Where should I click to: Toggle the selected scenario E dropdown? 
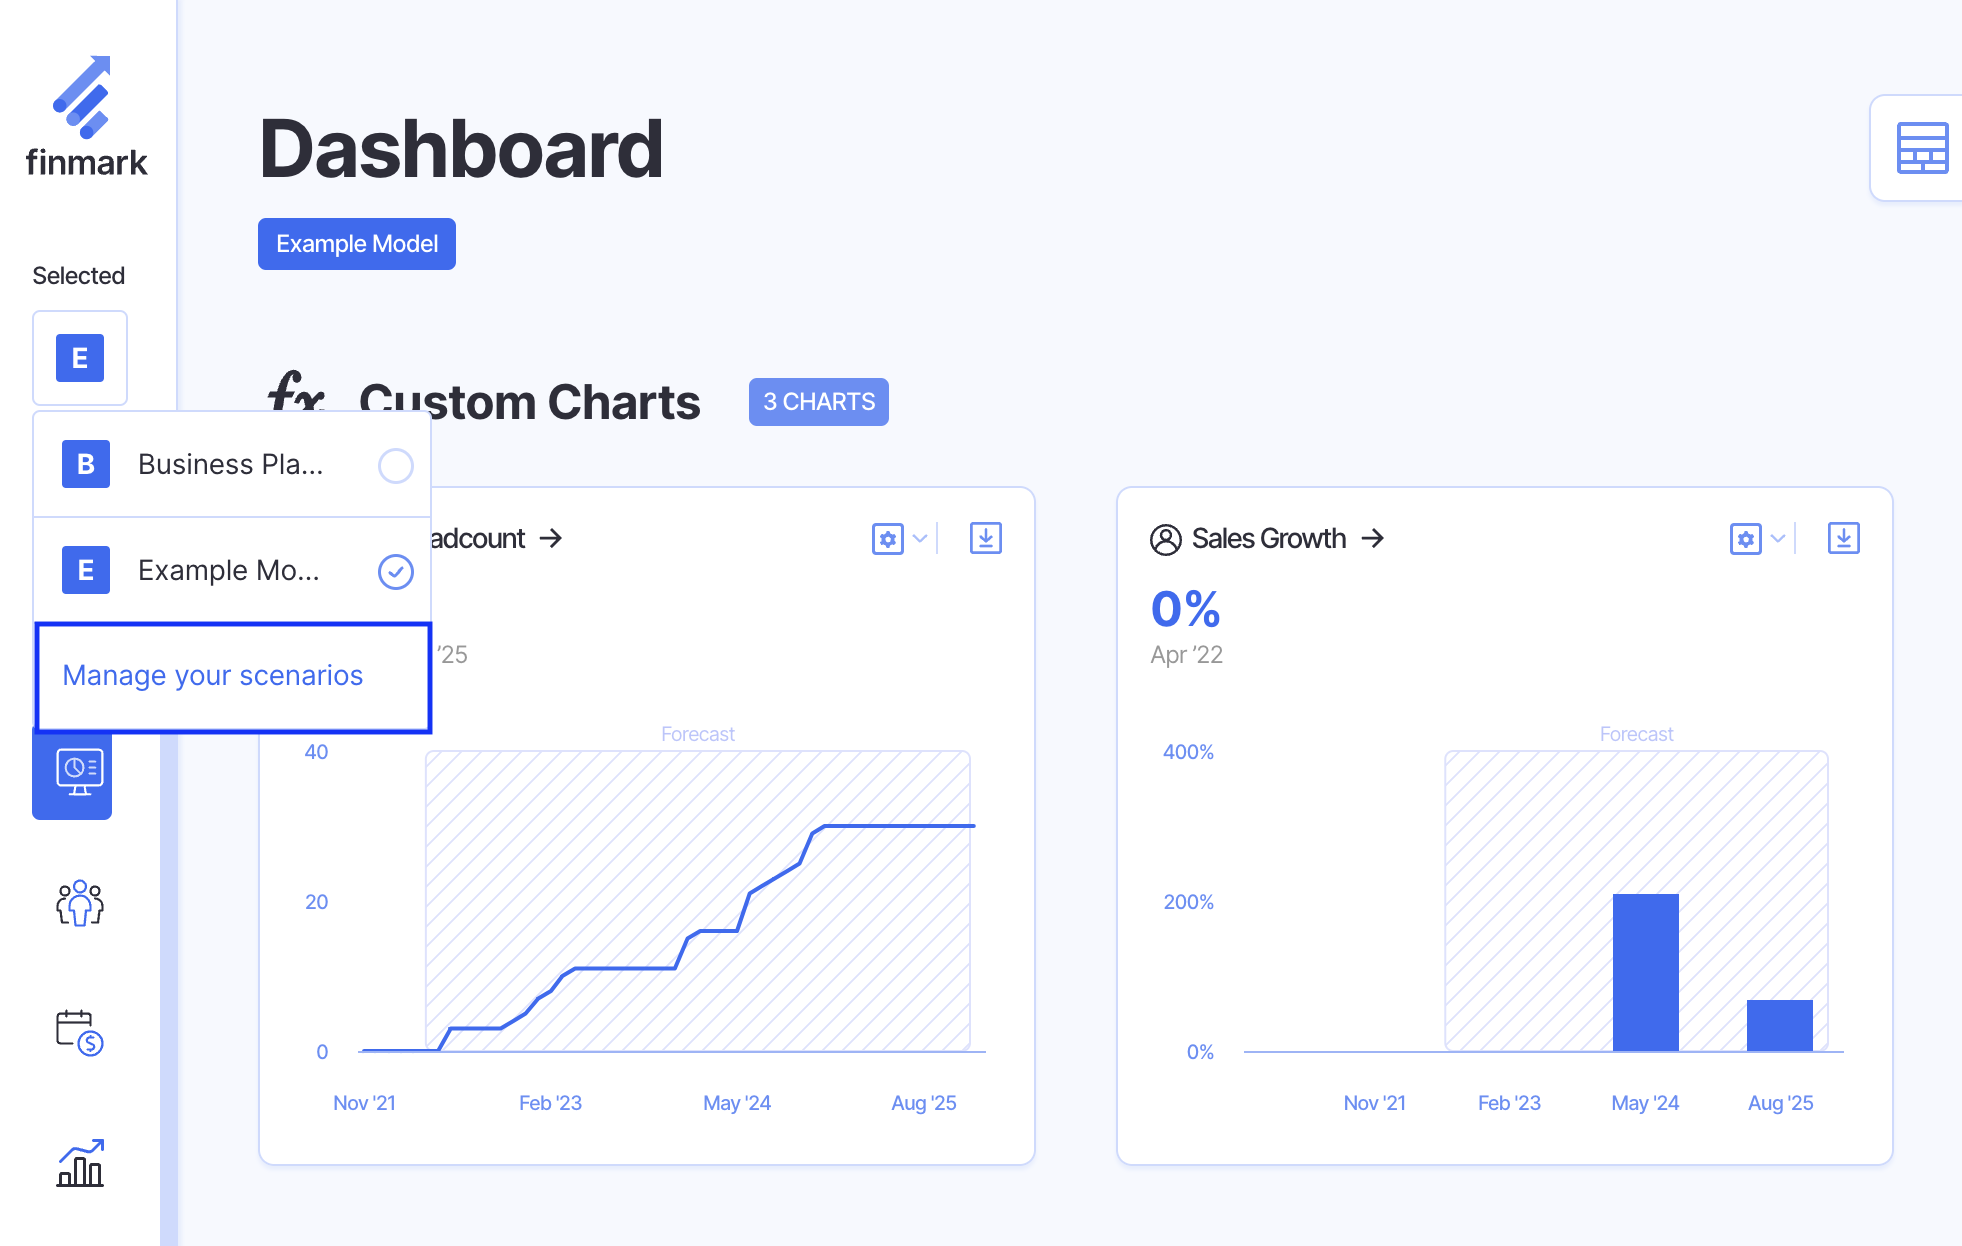click(x=80, y=358)
